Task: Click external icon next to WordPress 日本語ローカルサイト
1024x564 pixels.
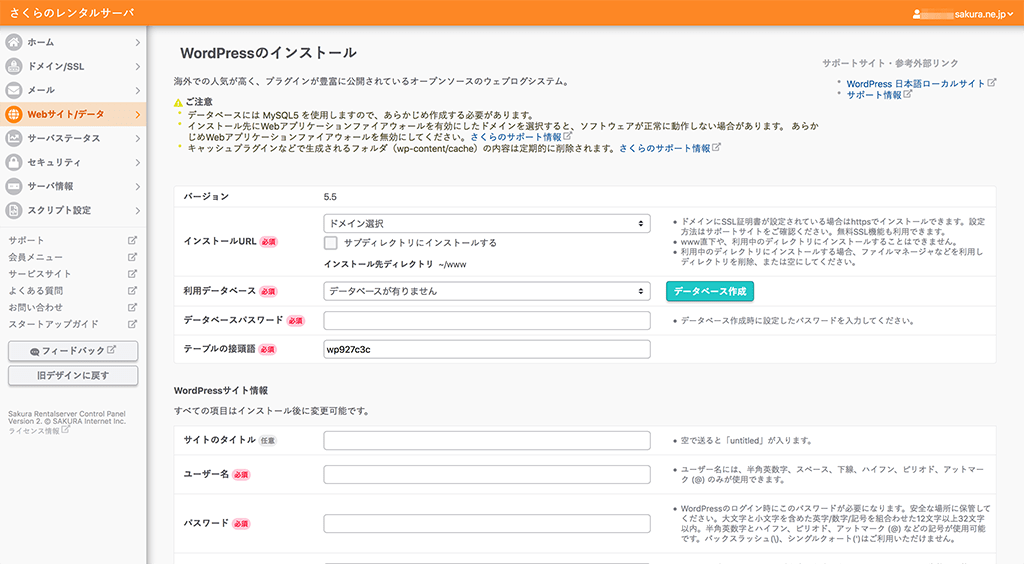Action: [992, 83]
